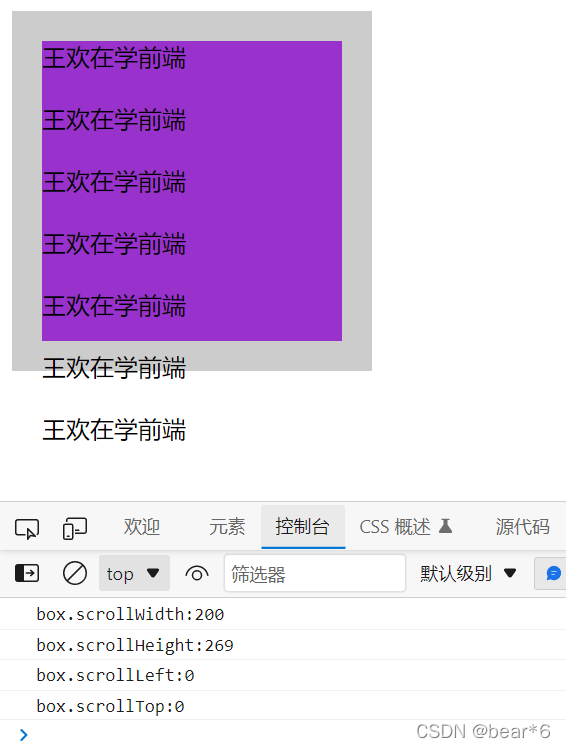Show the console sidebar panel icon
The height and width of the screenshot is (748, 566).
(27, 573)
